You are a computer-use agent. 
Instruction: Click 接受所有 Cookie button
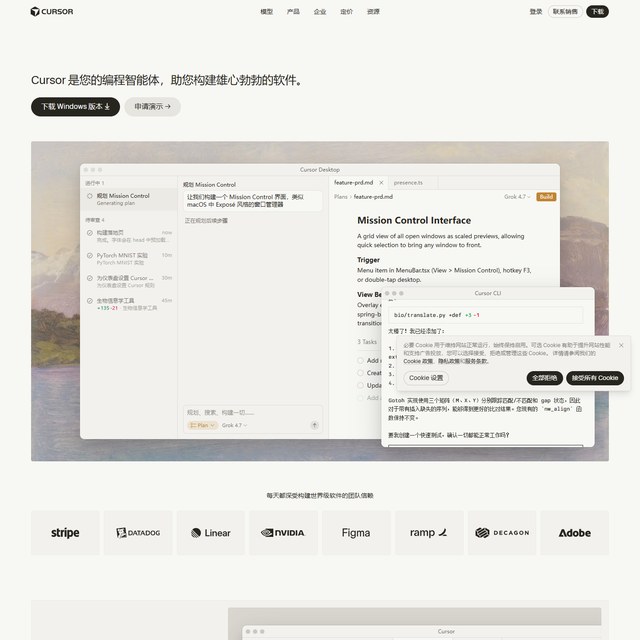point(595,378)
